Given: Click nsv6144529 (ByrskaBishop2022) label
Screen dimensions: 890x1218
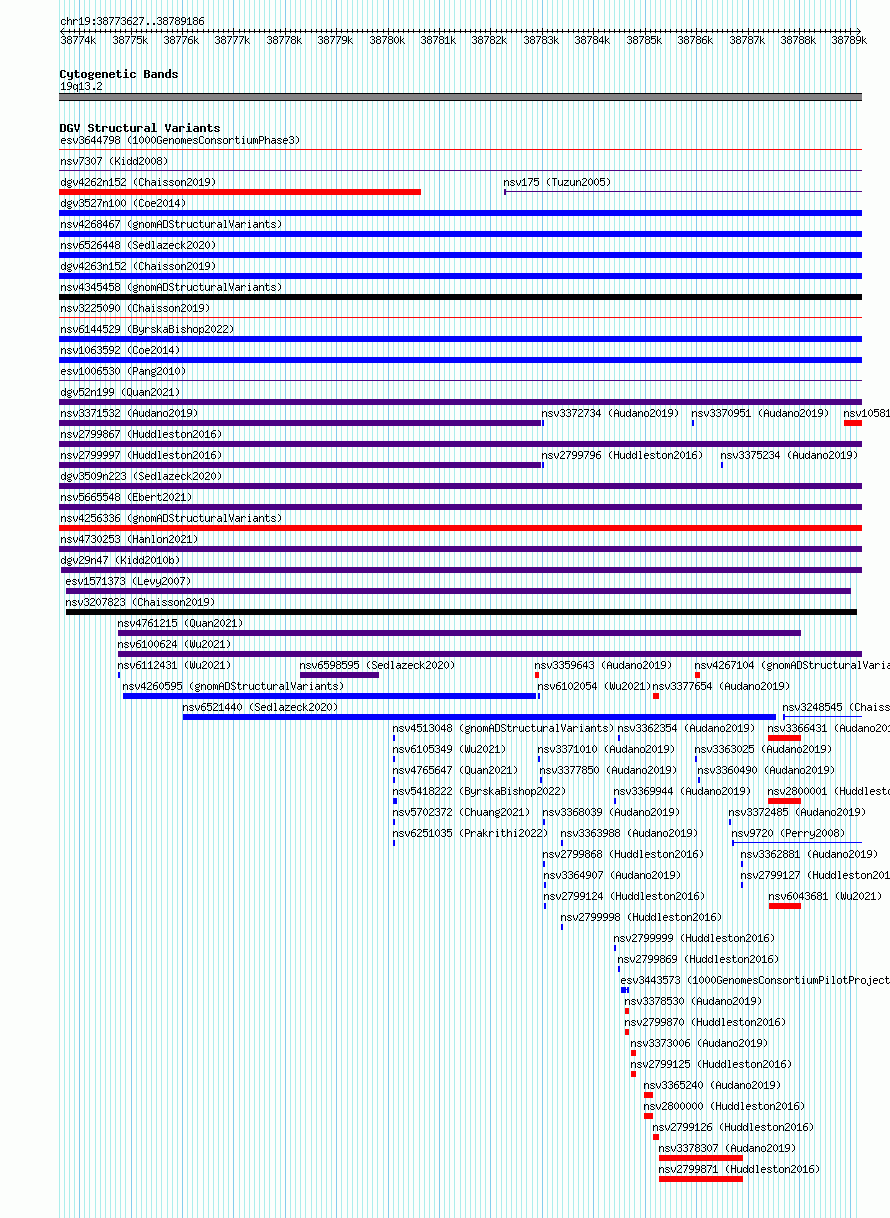Looking at the screenshot, I should (x=147, y=329).
